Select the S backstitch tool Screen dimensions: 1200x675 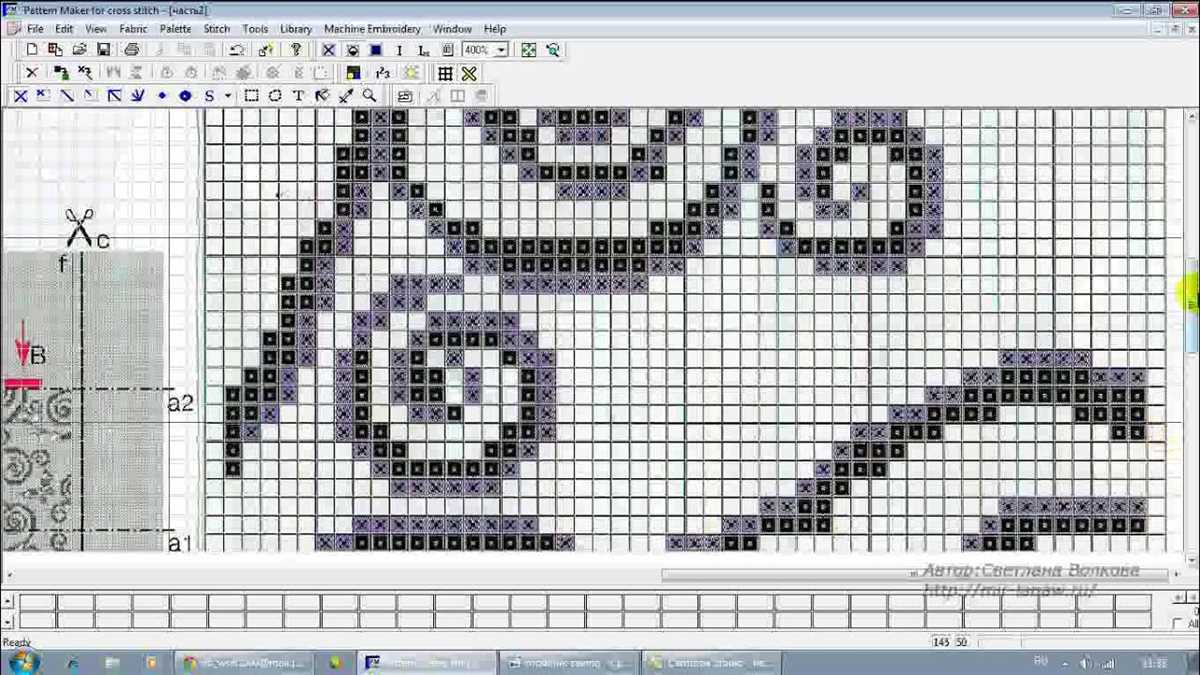209,96
